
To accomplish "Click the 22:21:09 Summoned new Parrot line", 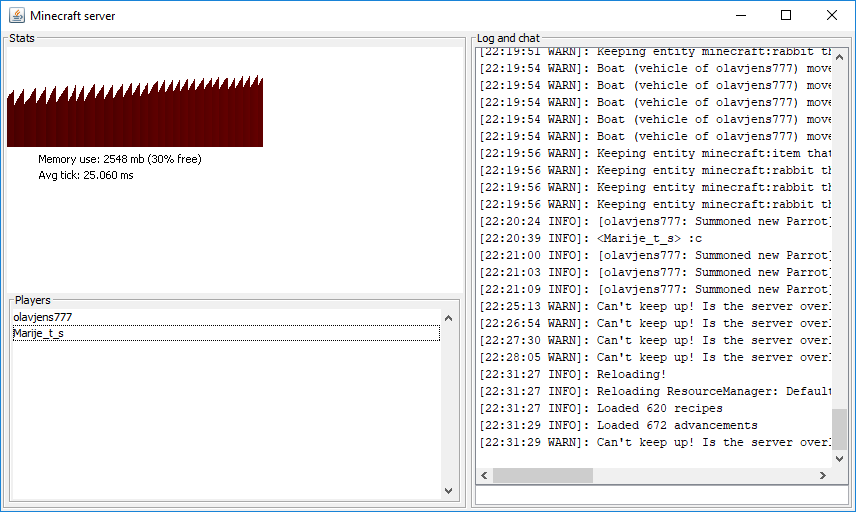I will 655,289.
